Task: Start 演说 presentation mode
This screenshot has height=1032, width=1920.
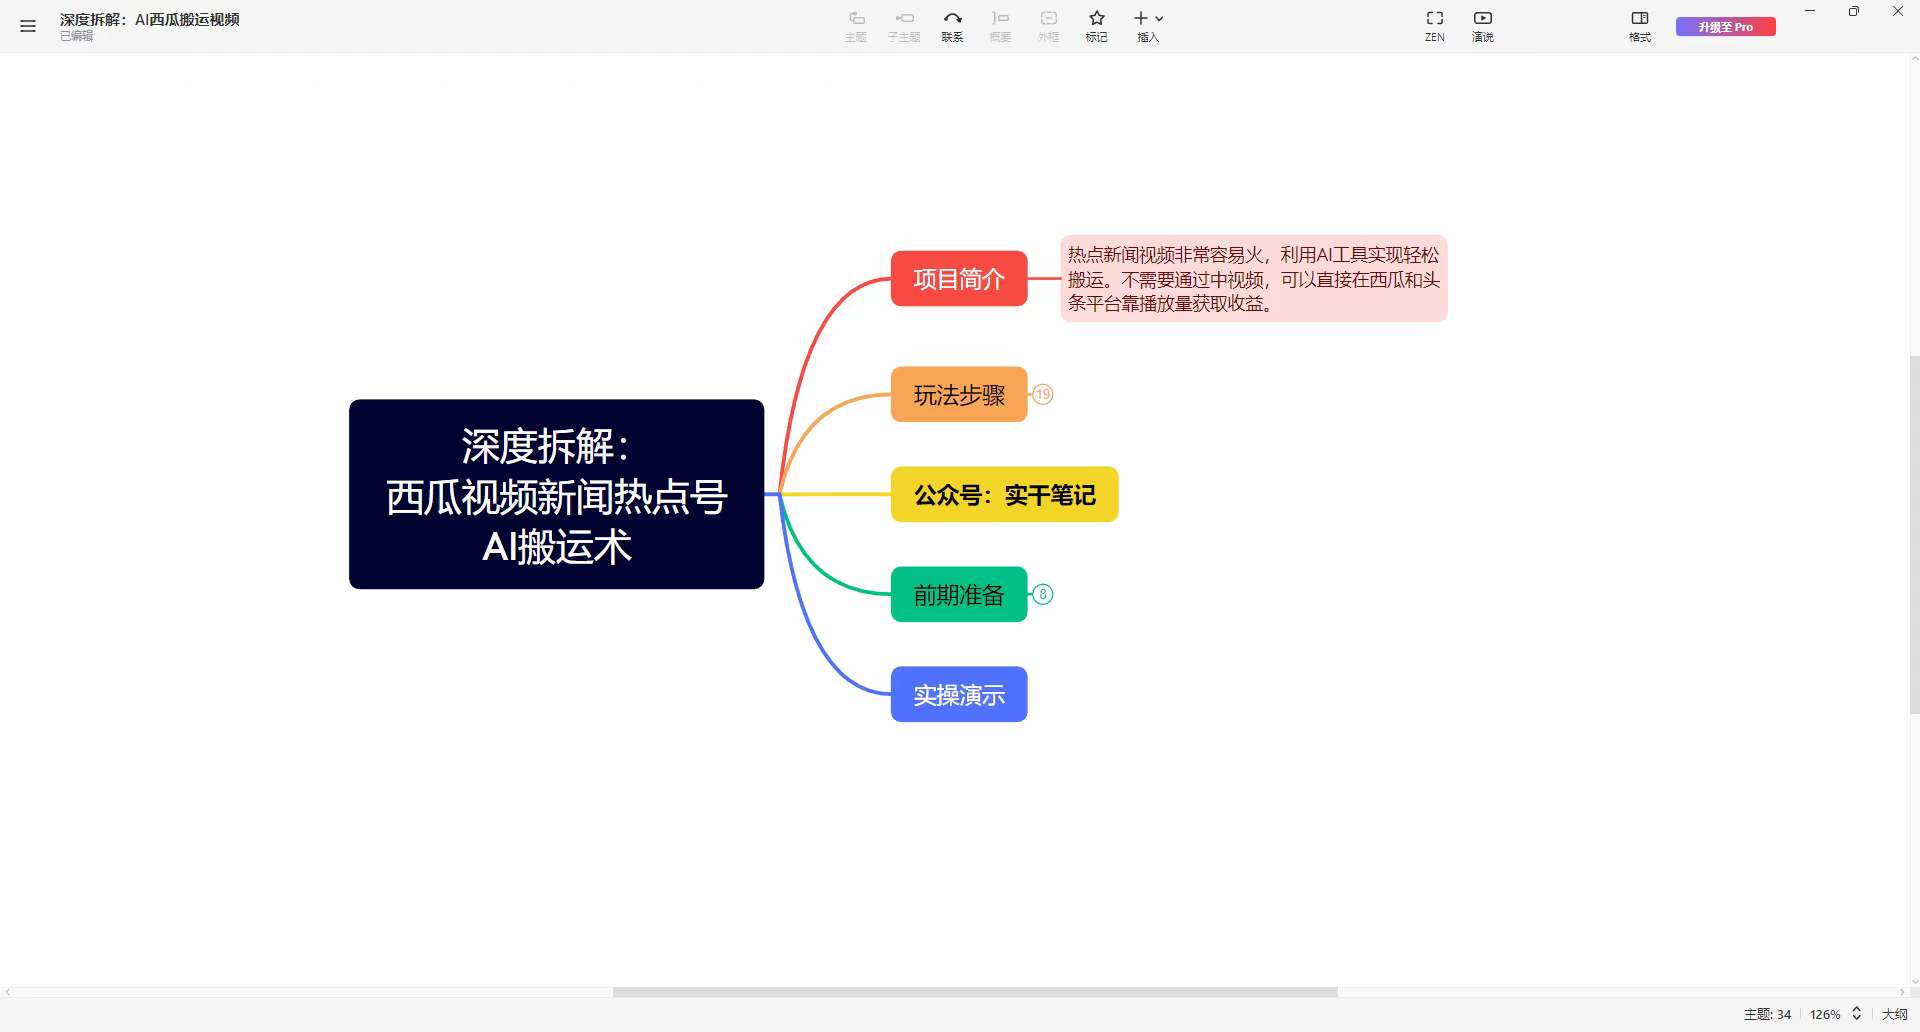Action: [x=1482, y=25]
